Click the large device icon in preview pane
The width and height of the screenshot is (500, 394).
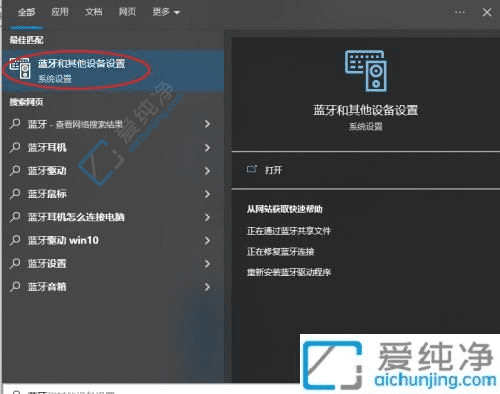click(x=366, y=71)
